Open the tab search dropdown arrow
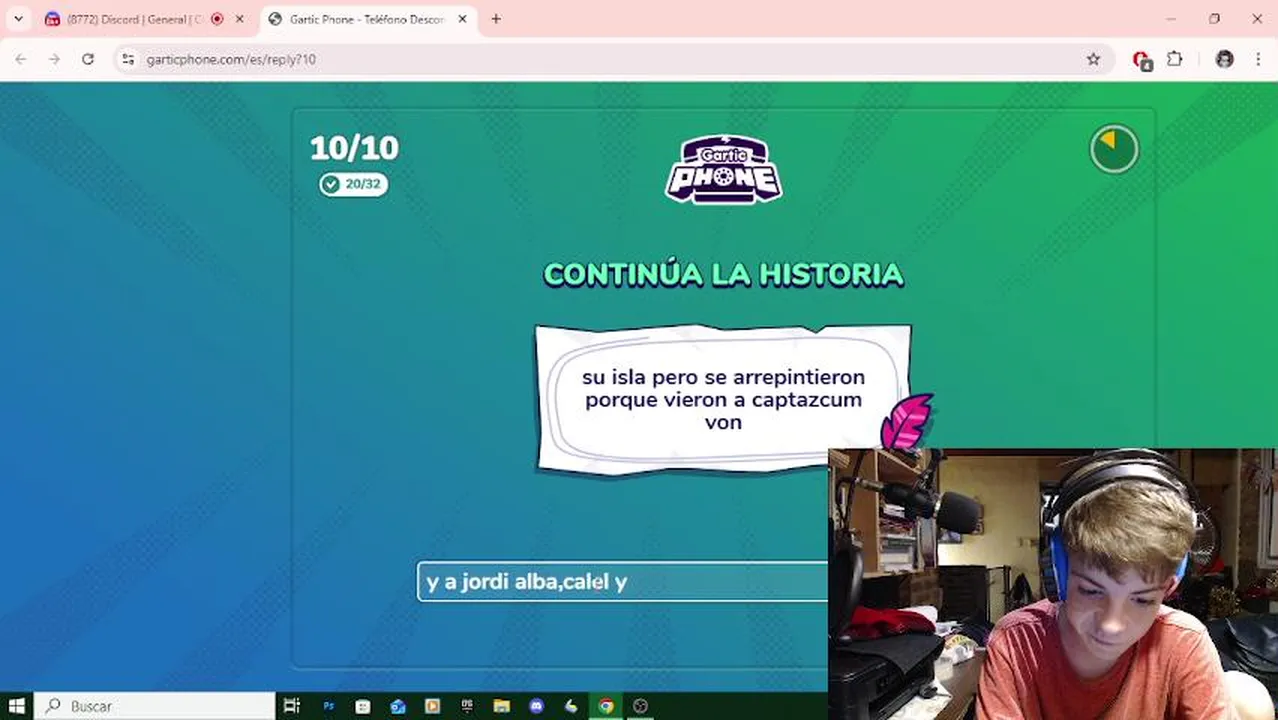Image resolution: width=1278 pixels, height=720 pixels. coord(18,19)
